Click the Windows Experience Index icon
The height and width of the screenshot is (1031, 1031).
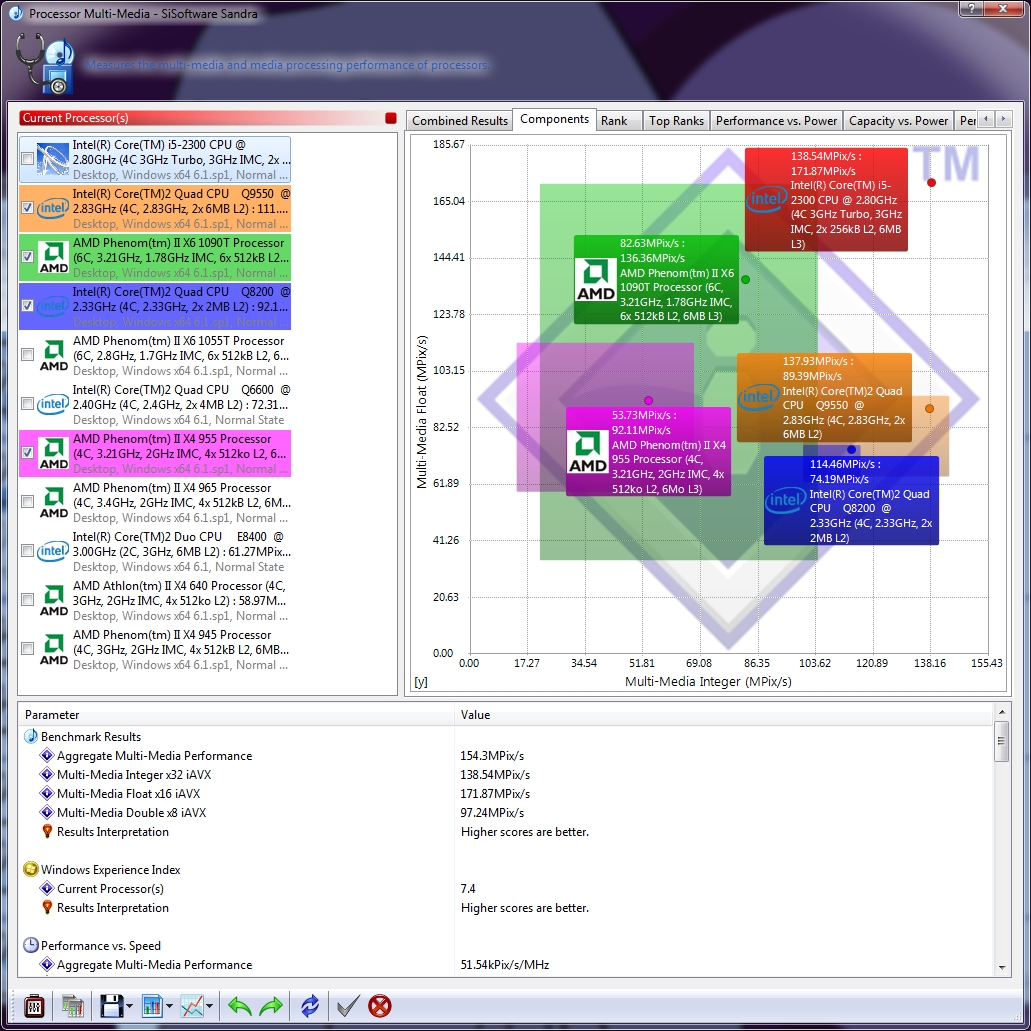point(31,869)
